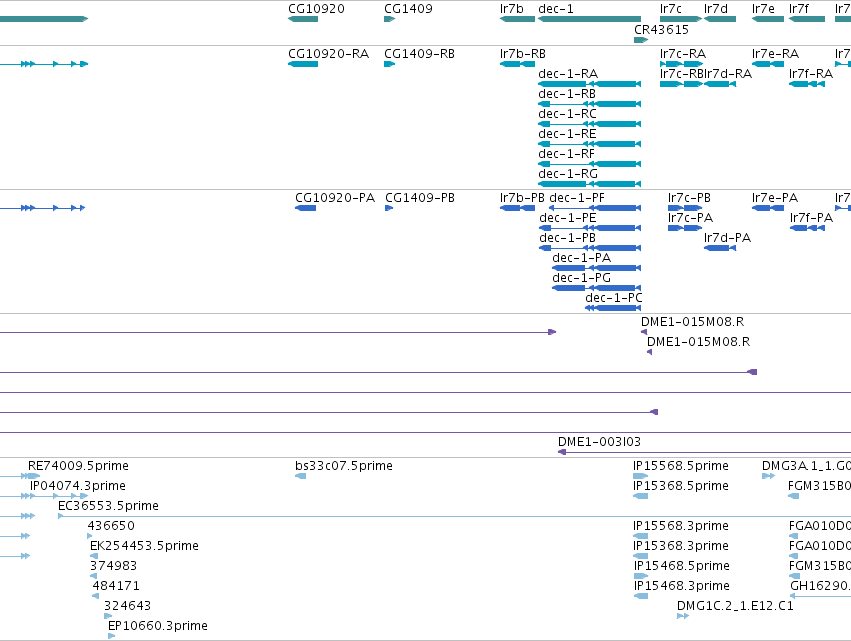Select the CG10920 gene glyph

(x=303, y=19)
